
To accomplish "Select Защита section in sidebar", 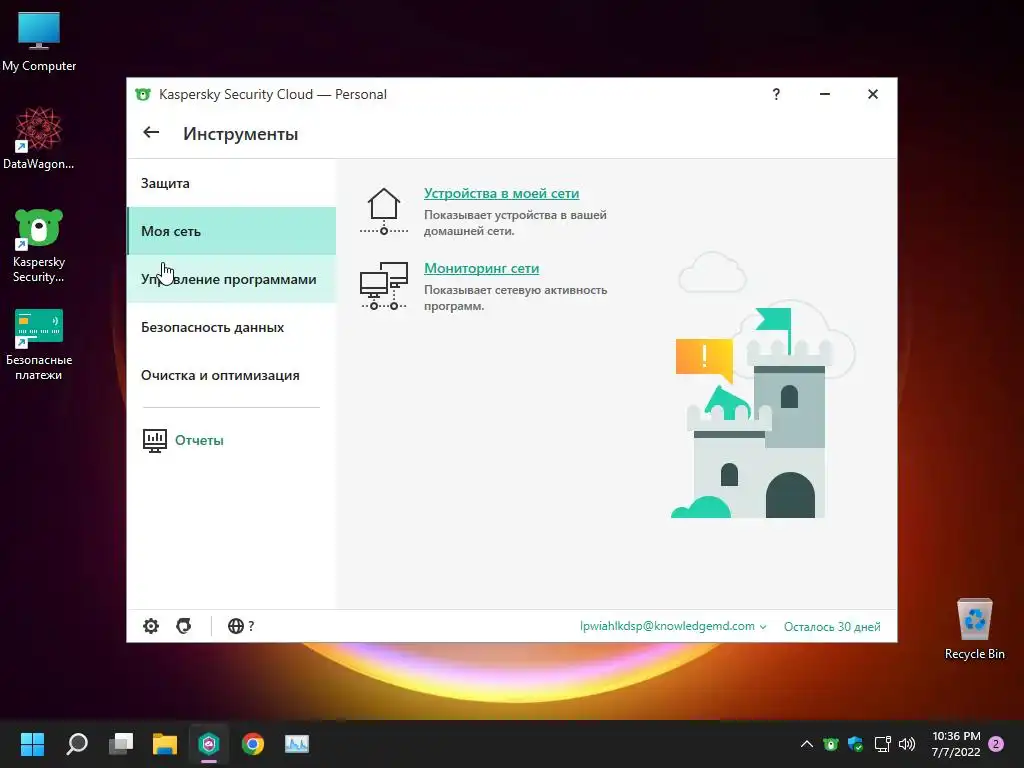I will point(231,184).
